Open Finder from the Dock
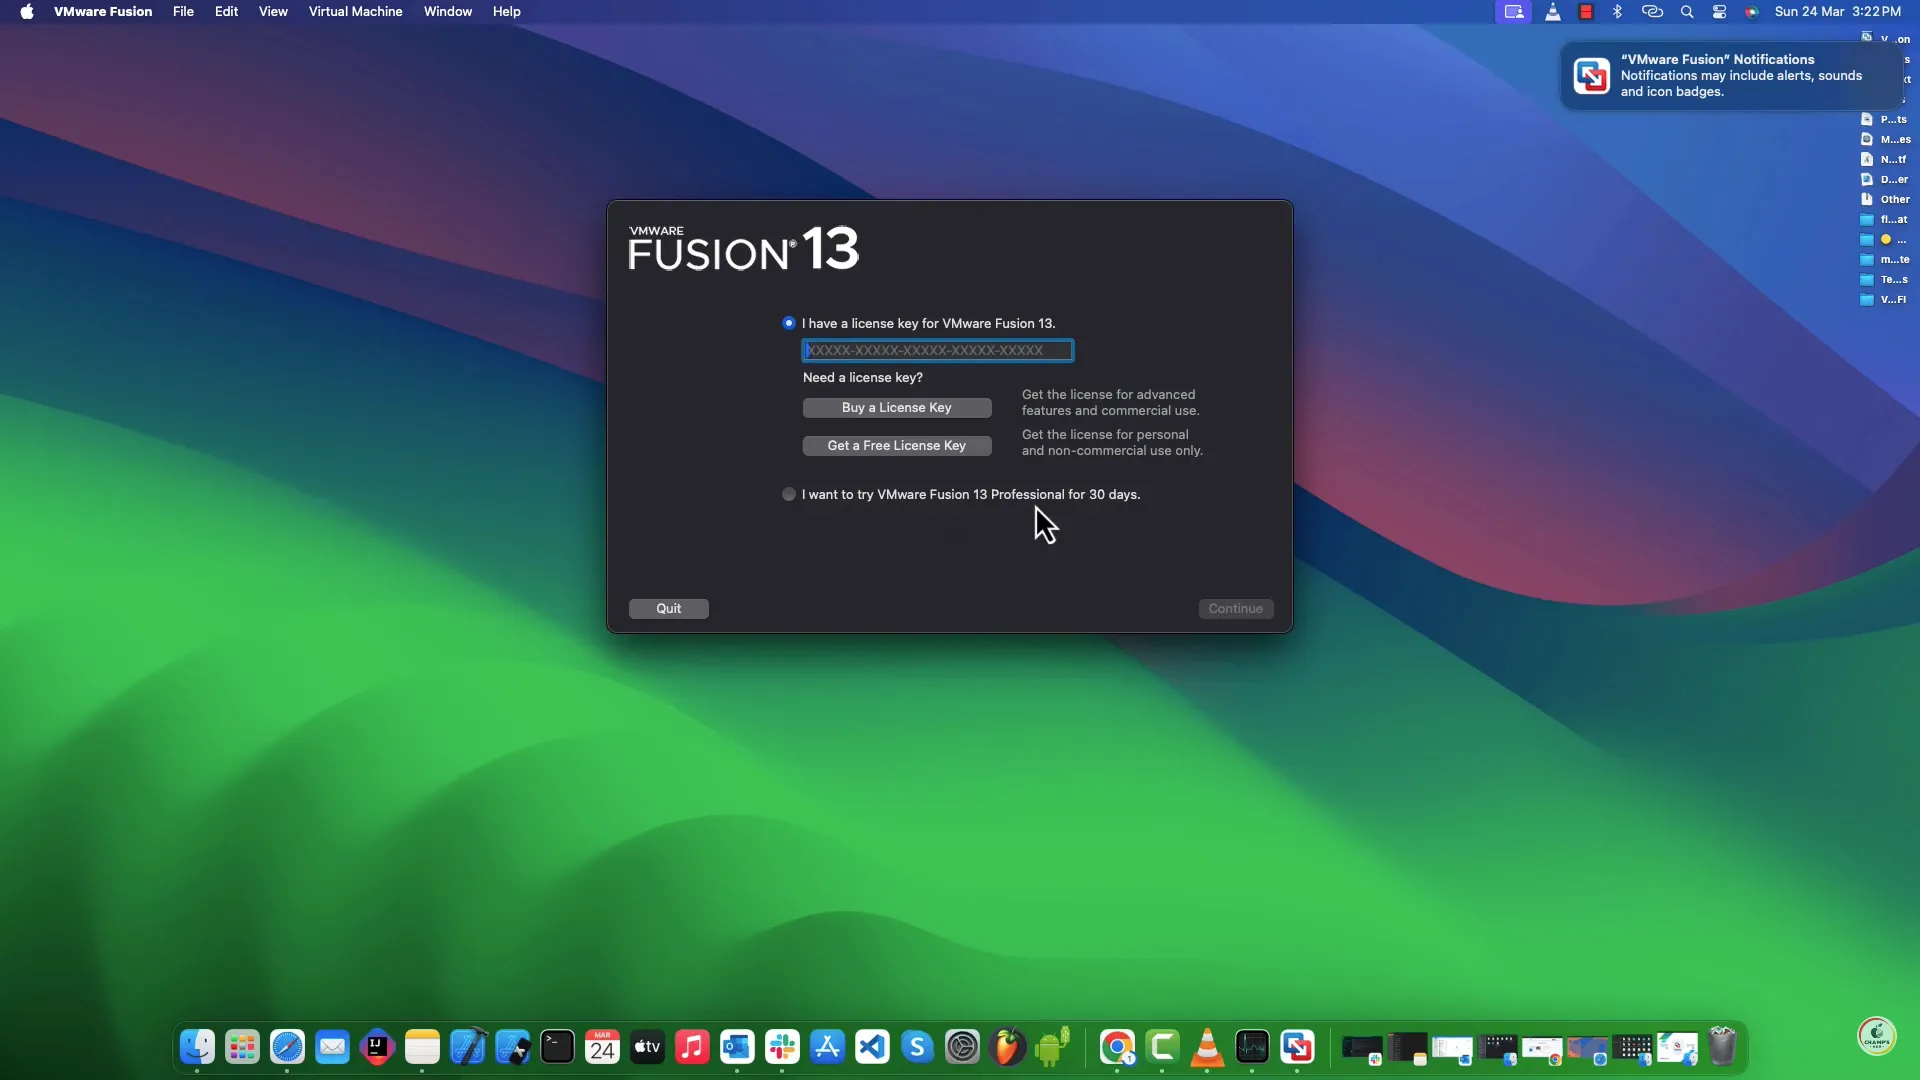The image size is (1920, 1080). (197, 1047)
